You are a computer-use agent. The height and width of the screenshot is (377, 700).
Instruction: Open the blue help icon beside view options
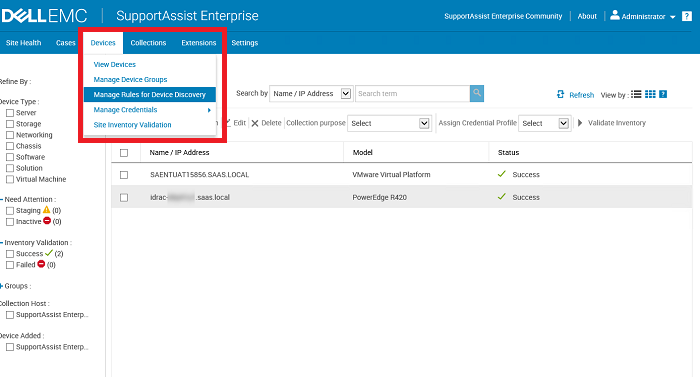[663, 94]
